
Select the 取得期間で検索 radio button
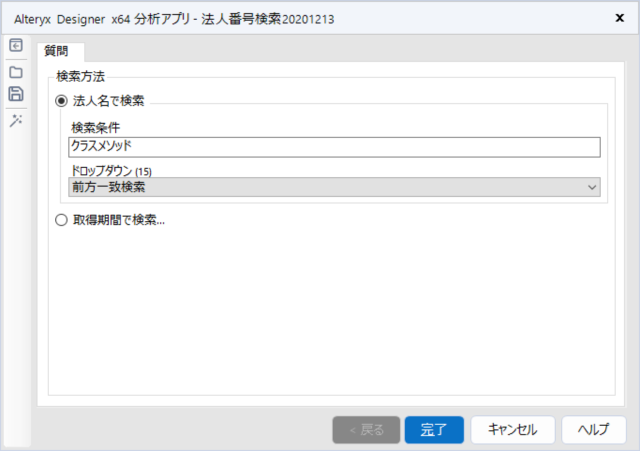pyautogui.click(x=61, y=220)
